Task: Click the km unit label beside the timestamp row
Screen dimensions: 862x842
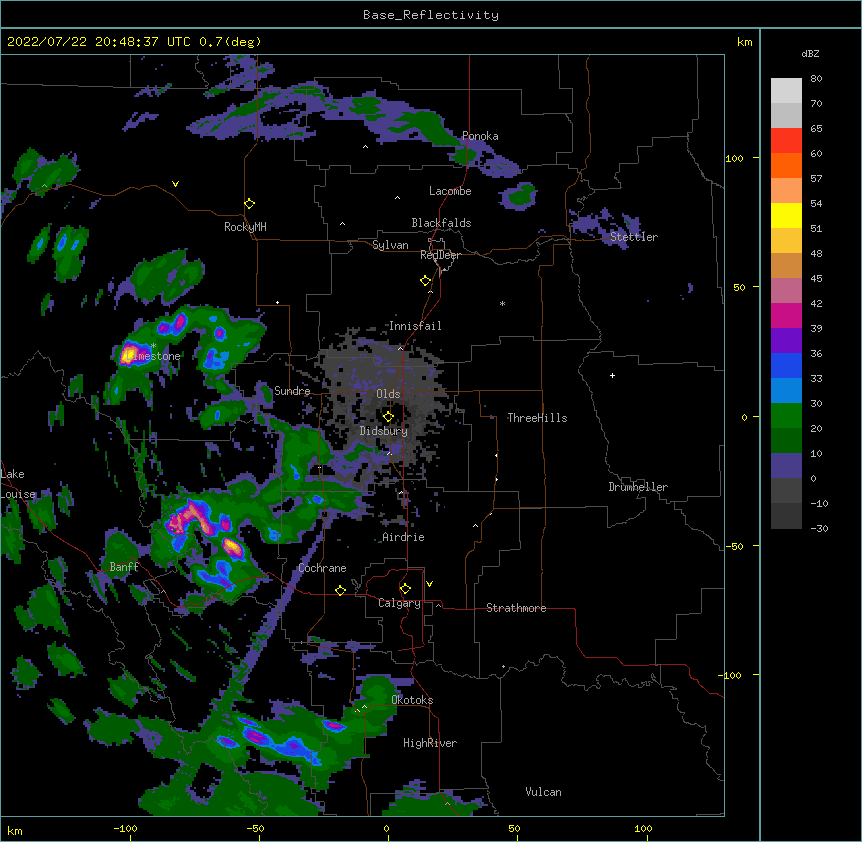Action: [x=744, y=42]
